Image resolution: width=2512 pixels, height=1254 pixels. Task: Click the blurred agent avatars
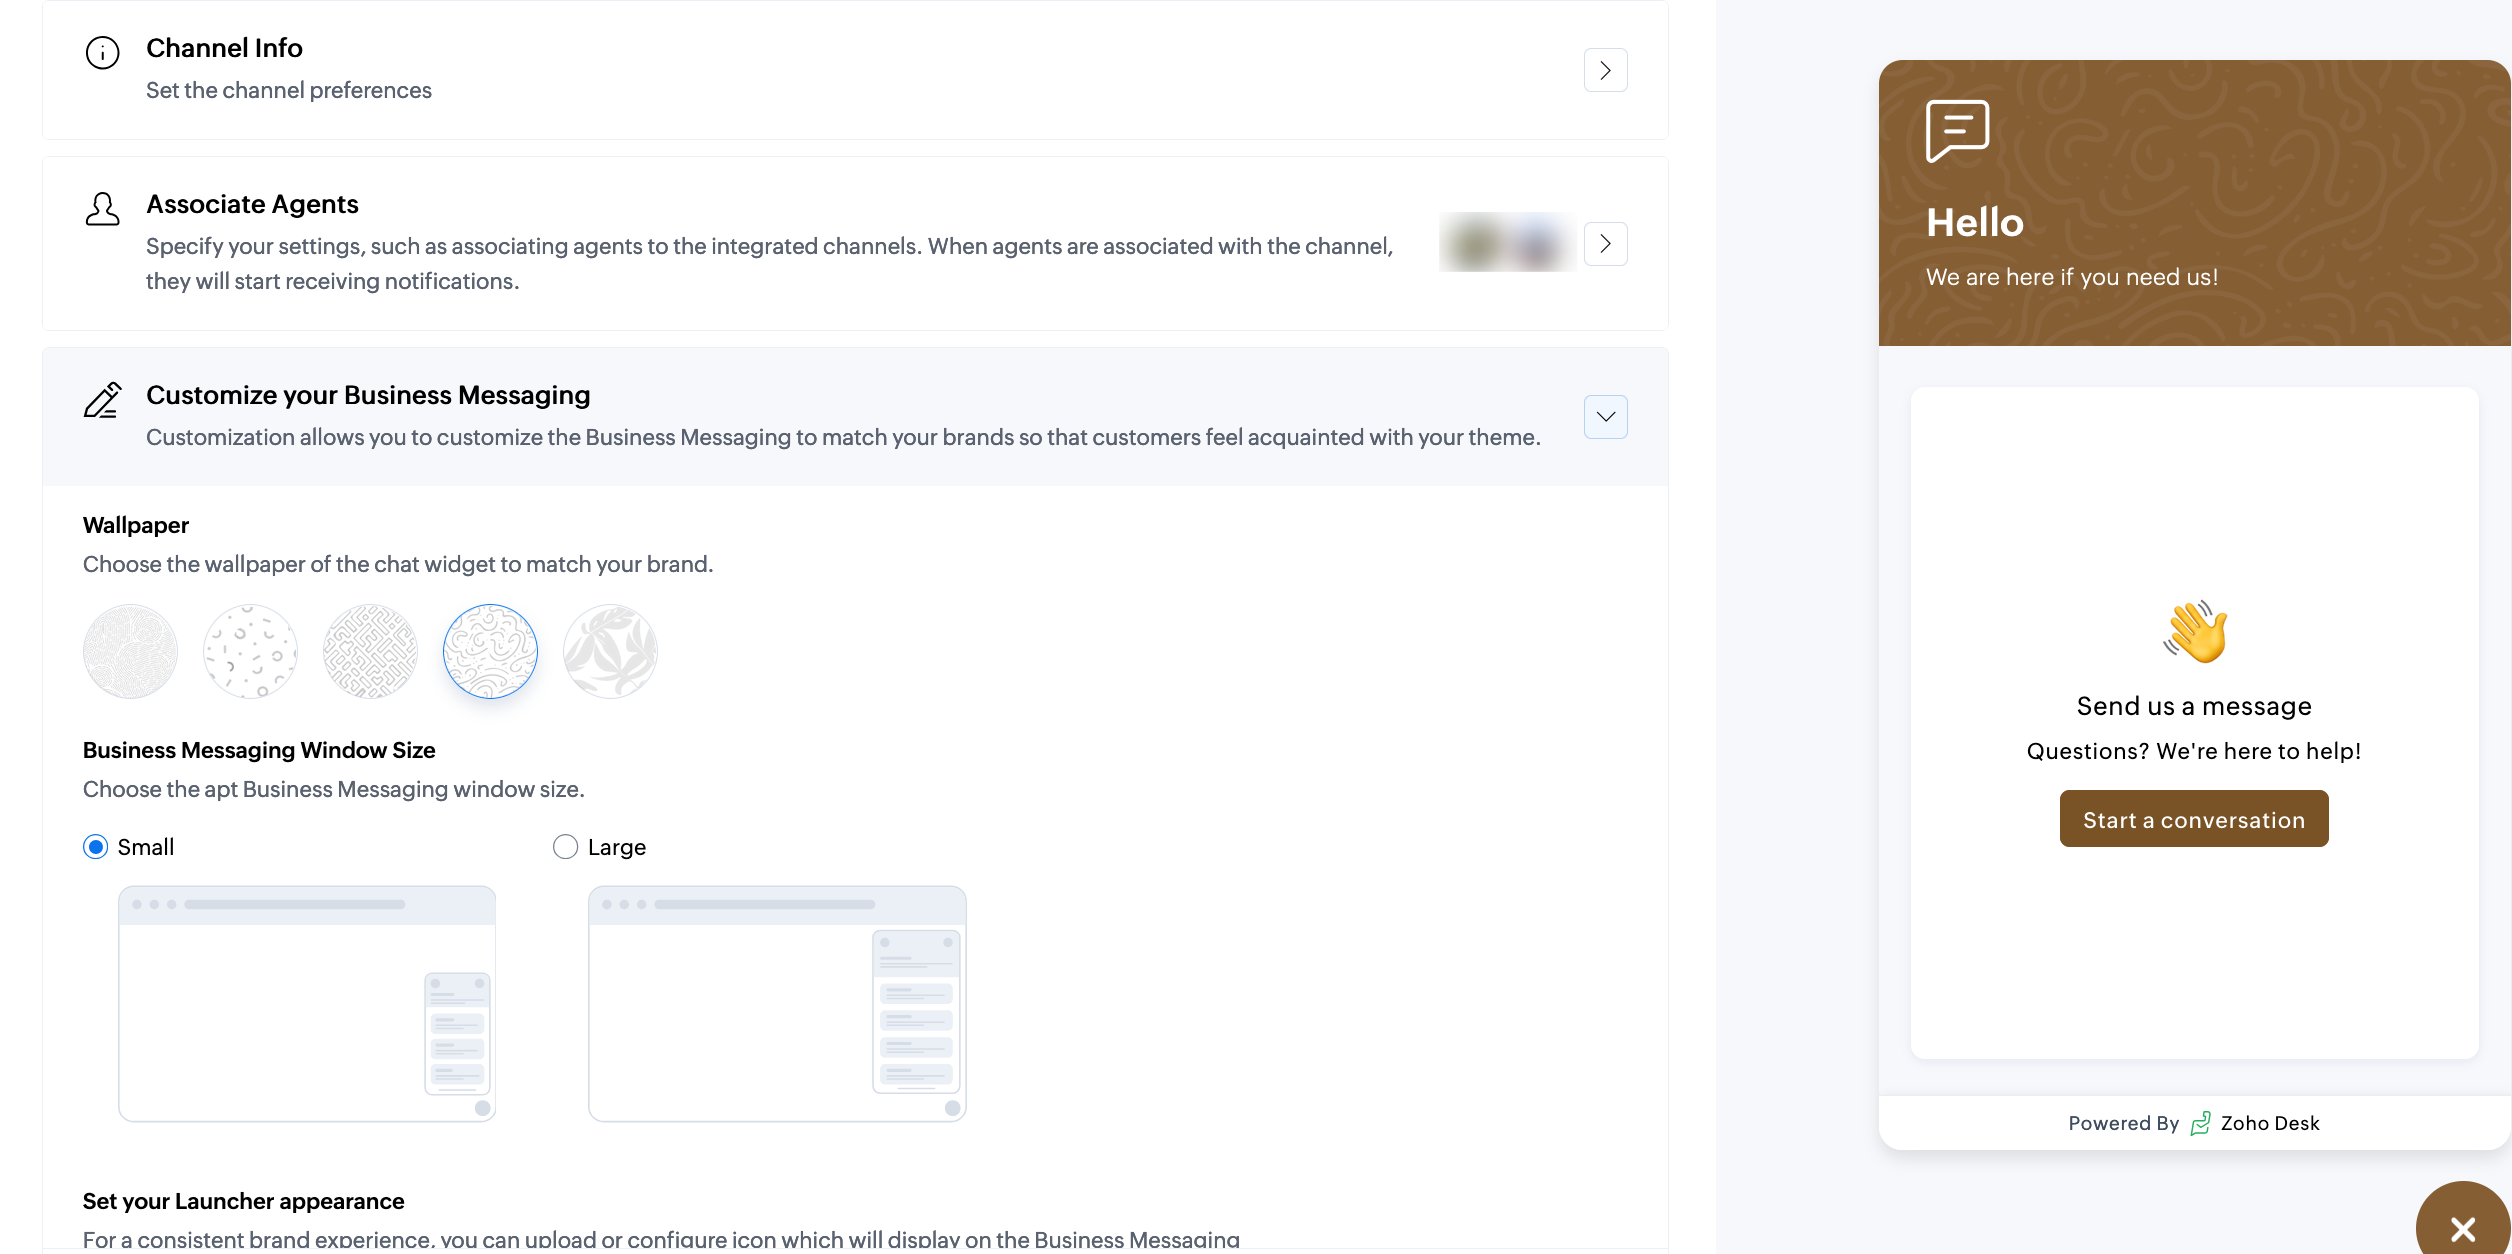[x=1507, y=243]
